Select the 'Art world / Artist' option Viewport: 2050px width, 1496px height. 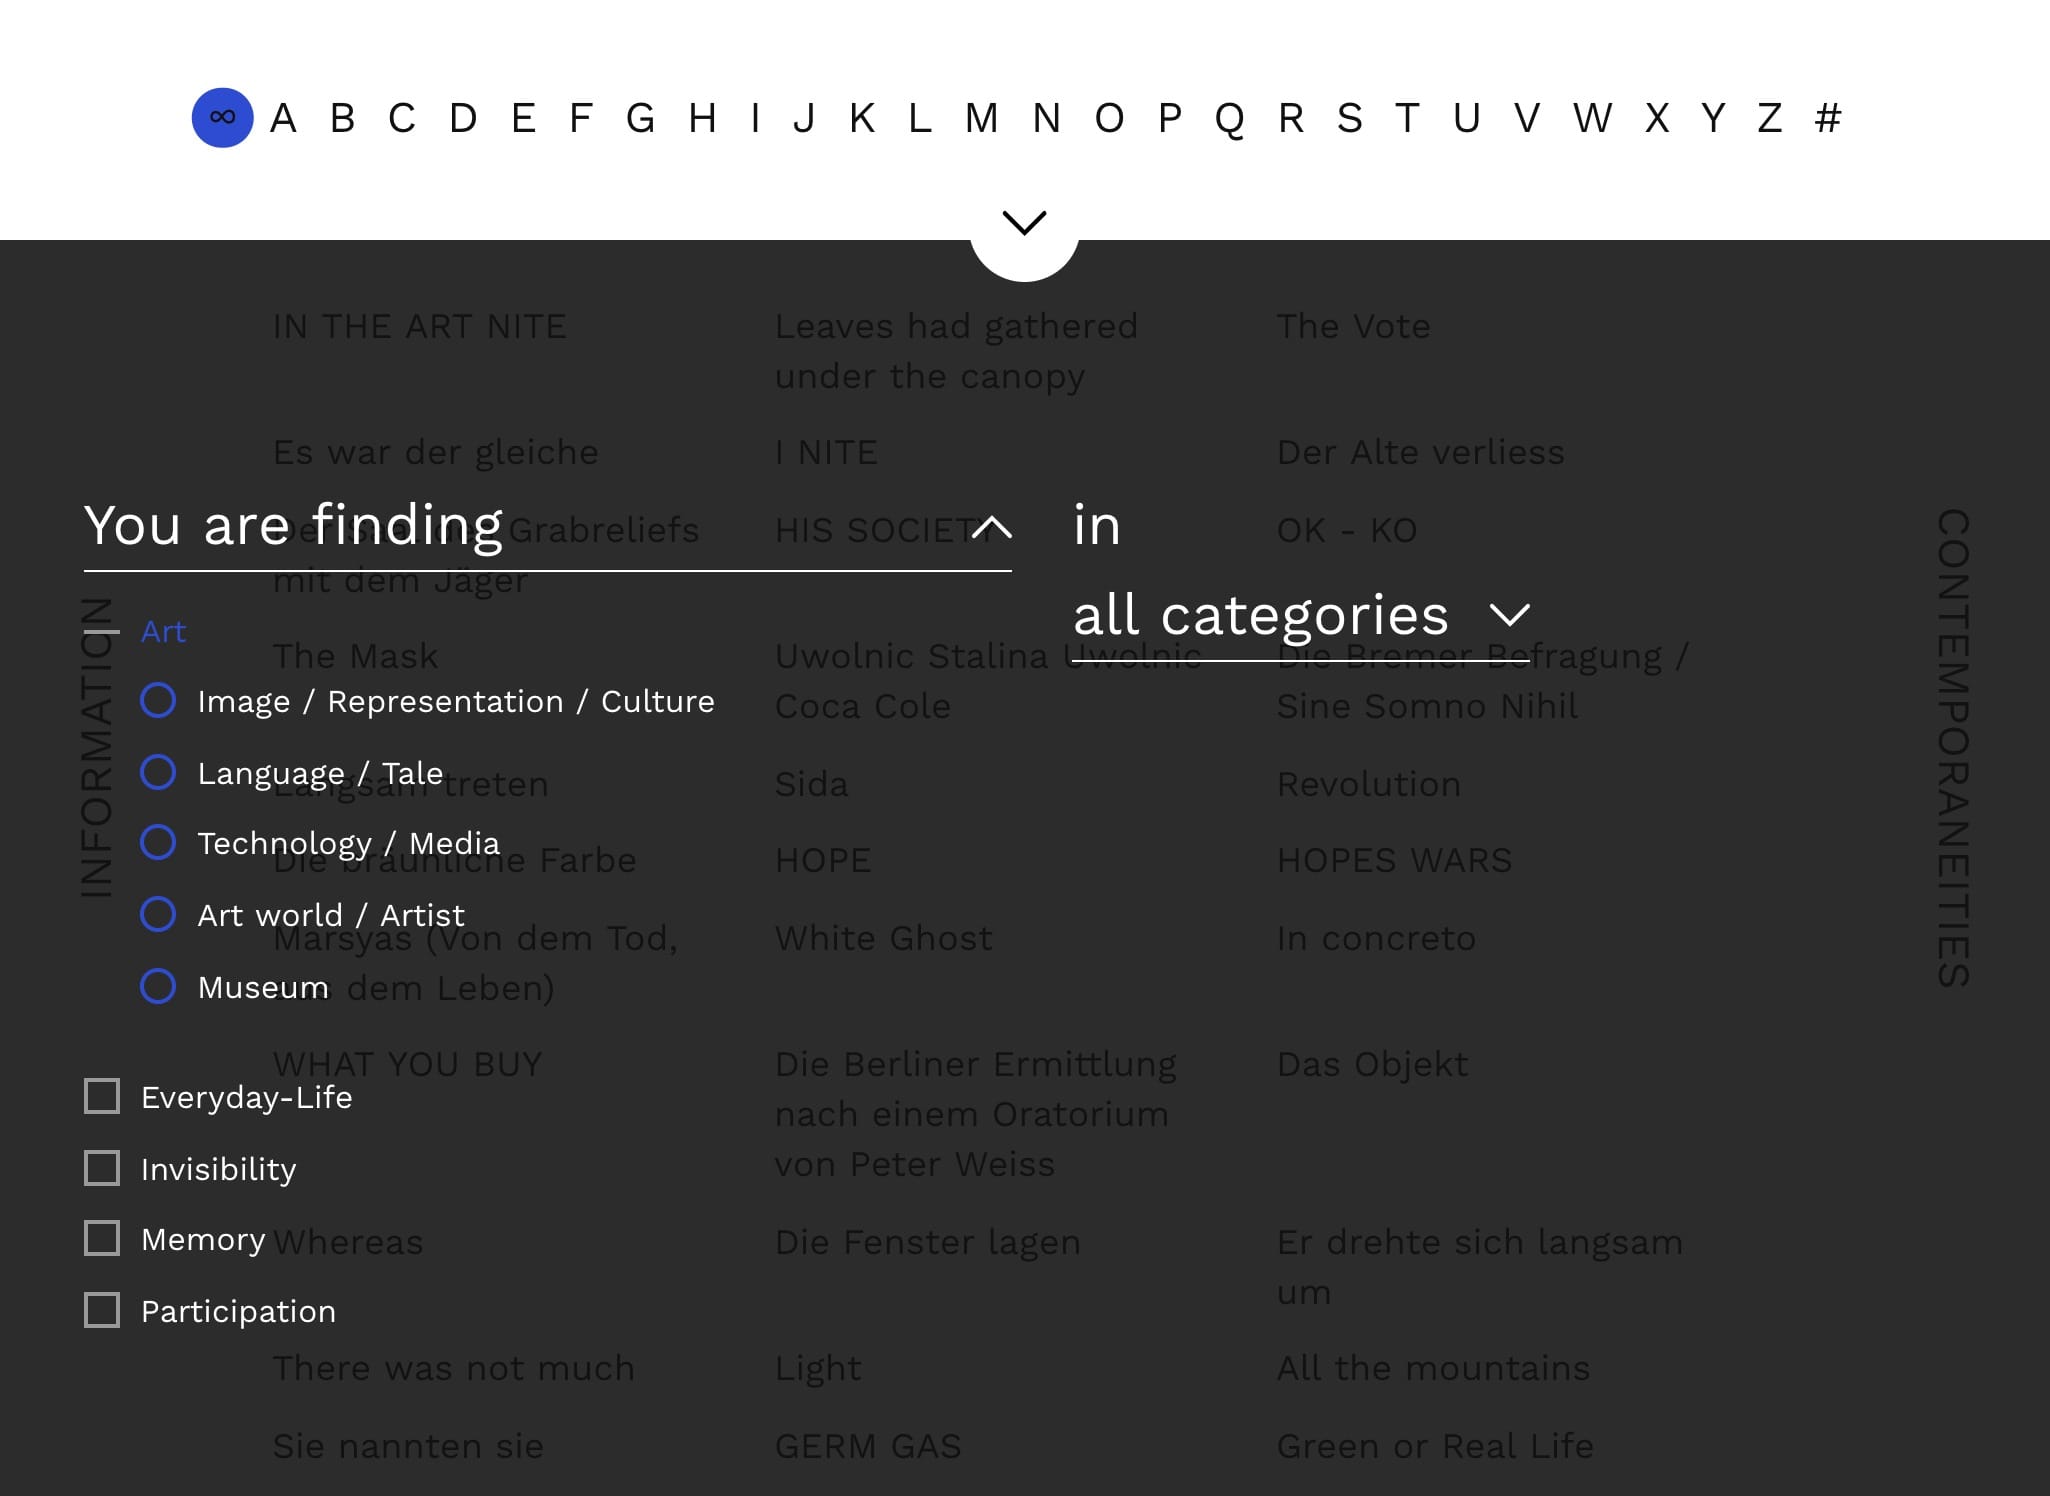pos(158,915)
